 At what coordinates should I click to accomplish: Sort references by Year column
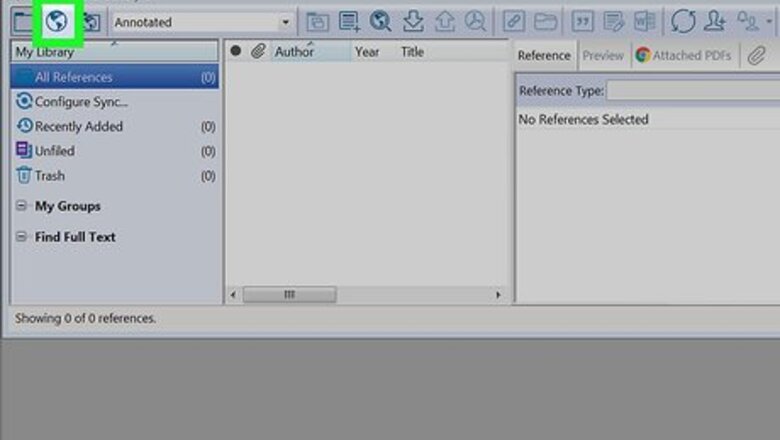[367, 51]
